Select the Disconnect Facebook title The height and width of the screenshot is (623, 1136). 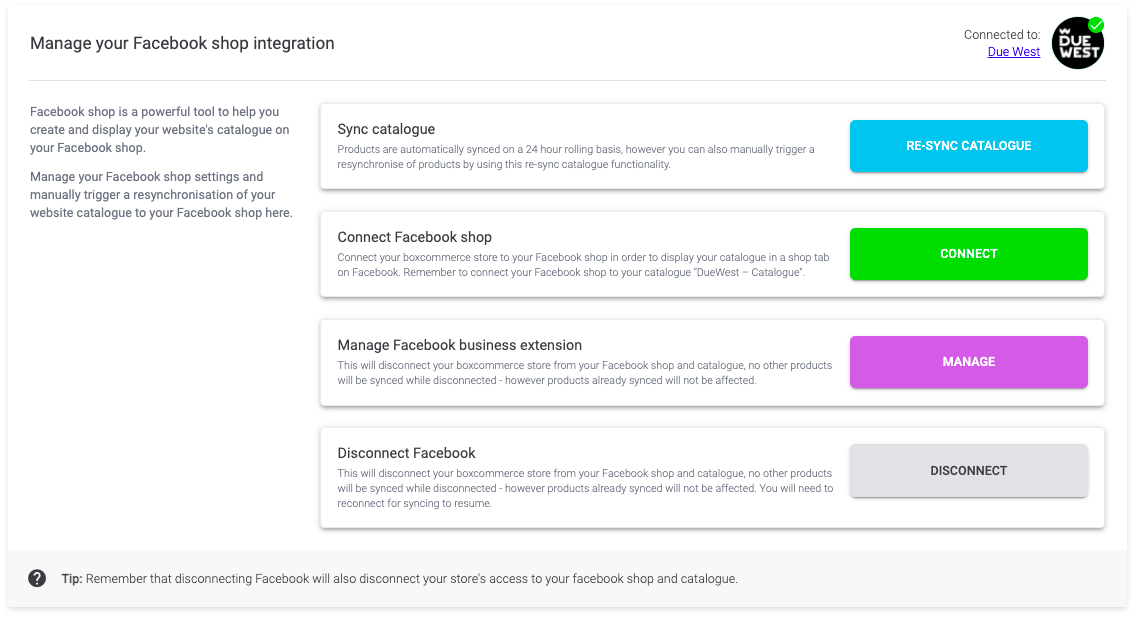[406, 452]
